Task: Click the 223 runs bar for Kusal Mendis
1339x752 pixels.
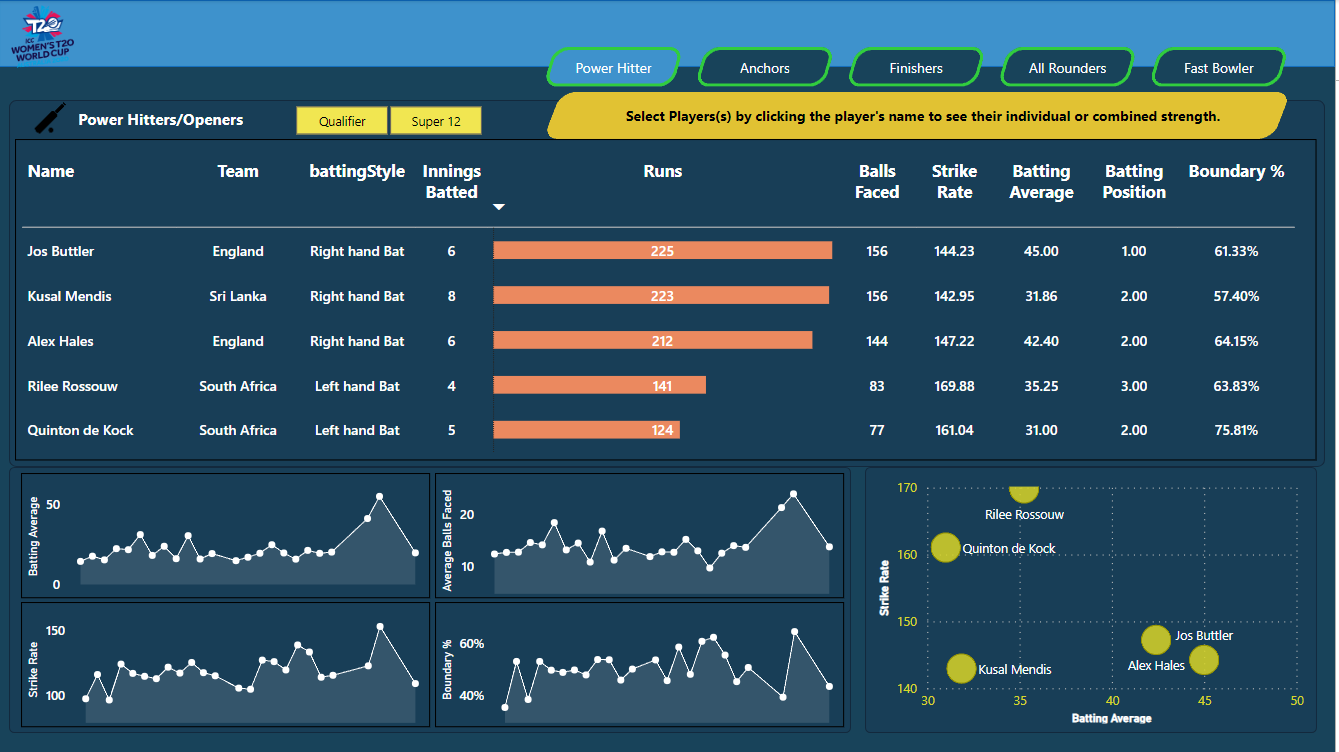Action: (661, 296)
